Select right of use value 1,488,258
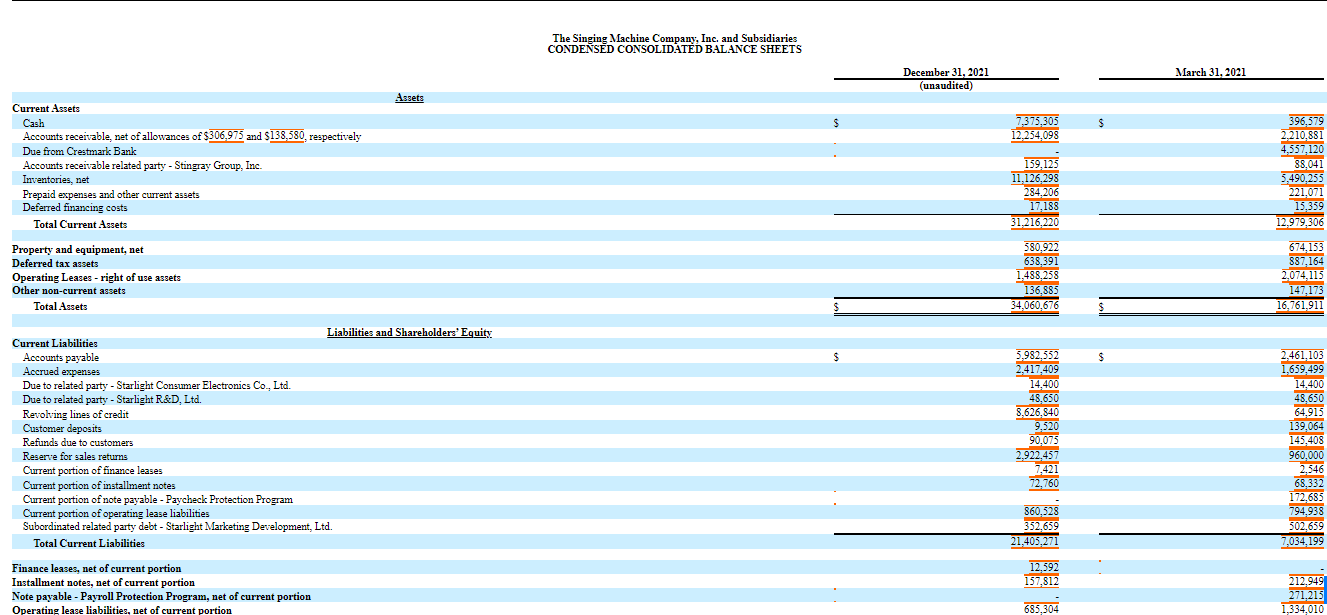 coord(1038,275)
